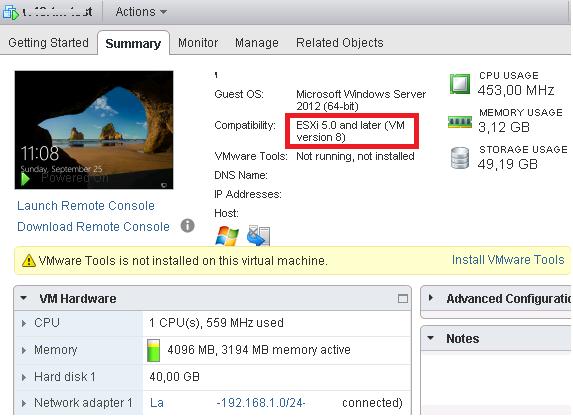This screenshot has width=573, height=419.
Task: Switch to the Getting Started tab
Action: click(48, 43)
